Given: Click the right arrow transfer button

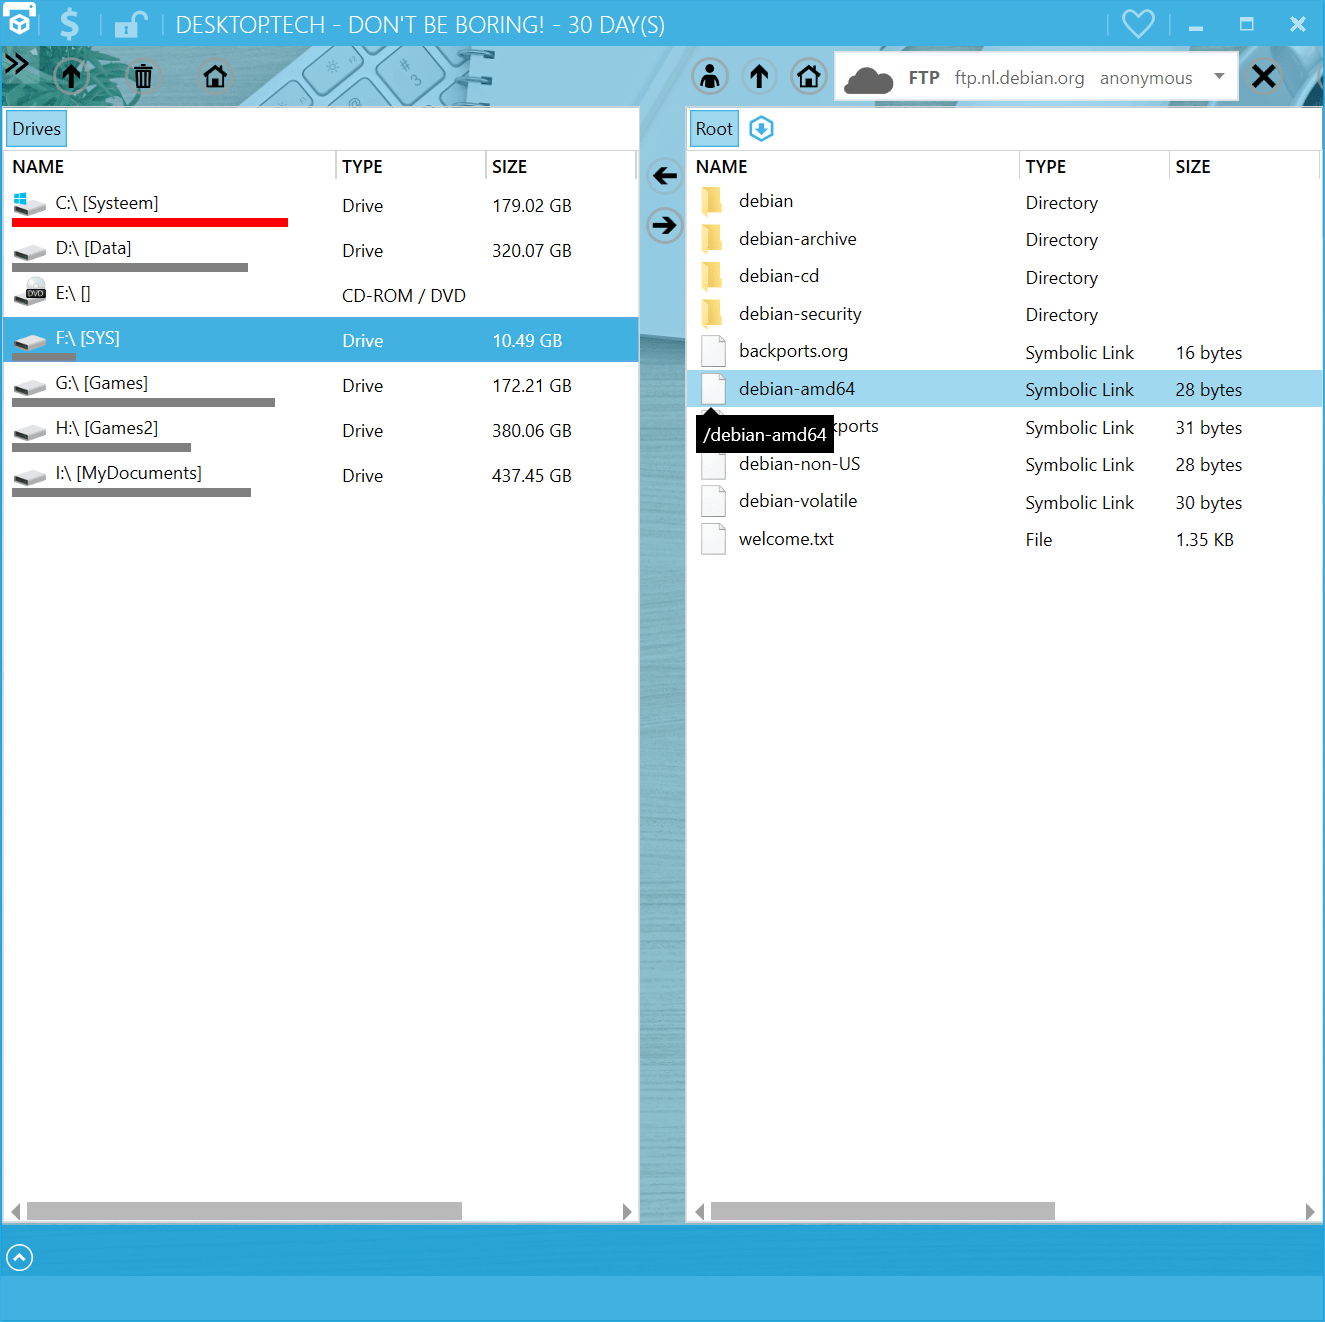Looking at the screenshot, I should [x=664, y=225].
